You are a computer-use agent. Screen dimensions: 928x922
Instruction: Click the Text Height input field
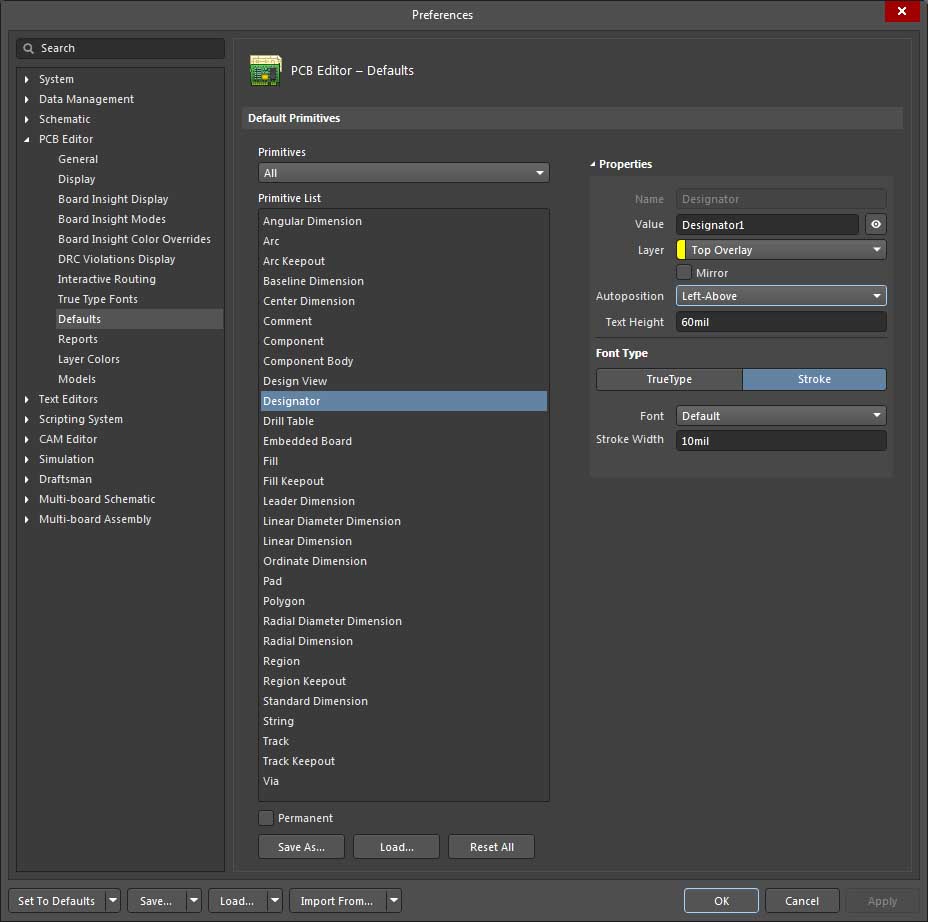point(781,322)
